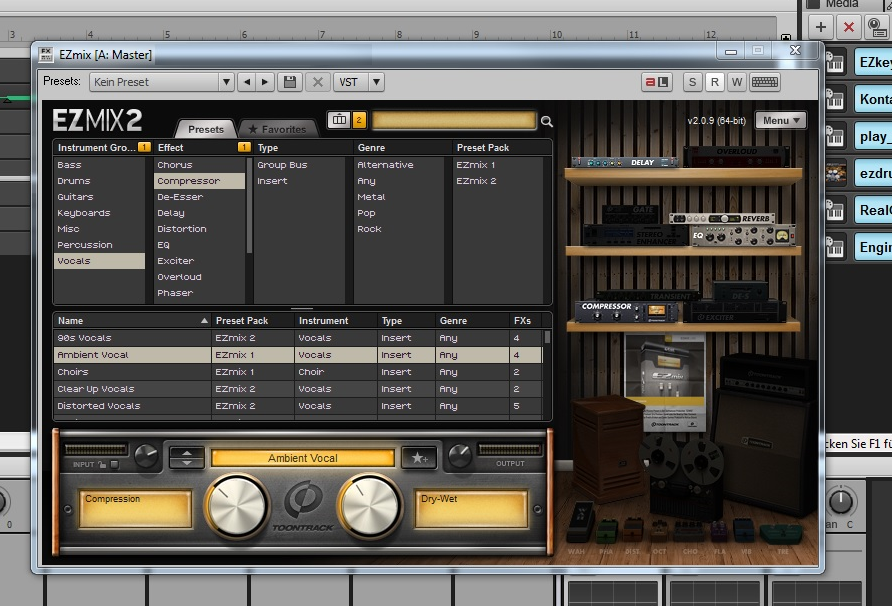
Task: Go to previous preset with left arrow
Action: click(246, 82)
